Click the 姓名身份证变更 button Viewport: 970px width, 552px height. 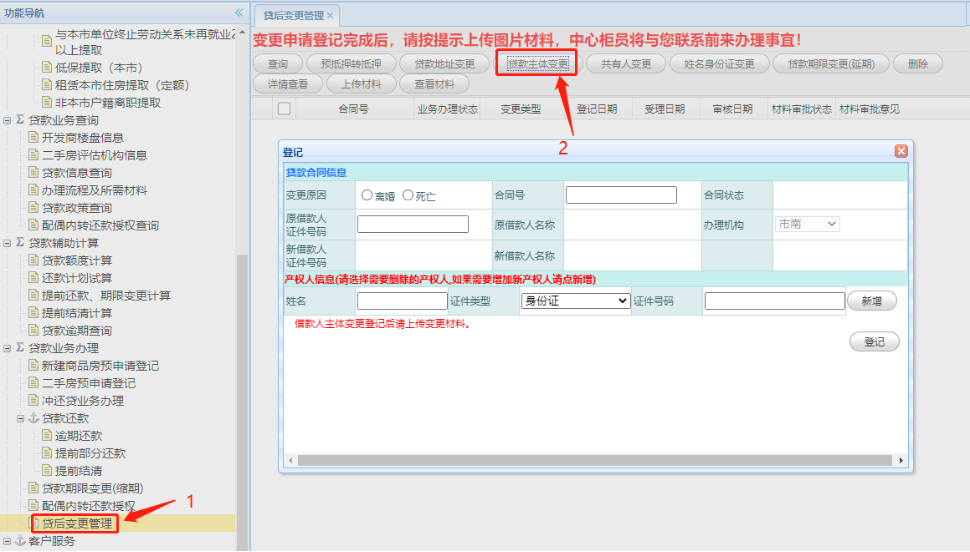coord(719,64)
